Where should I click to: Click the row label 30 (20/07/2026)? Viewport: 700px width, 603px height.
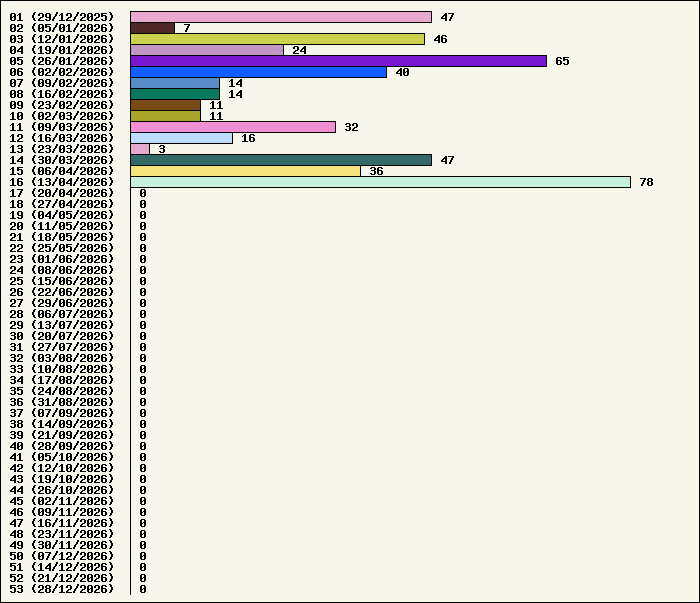[62, 336]
